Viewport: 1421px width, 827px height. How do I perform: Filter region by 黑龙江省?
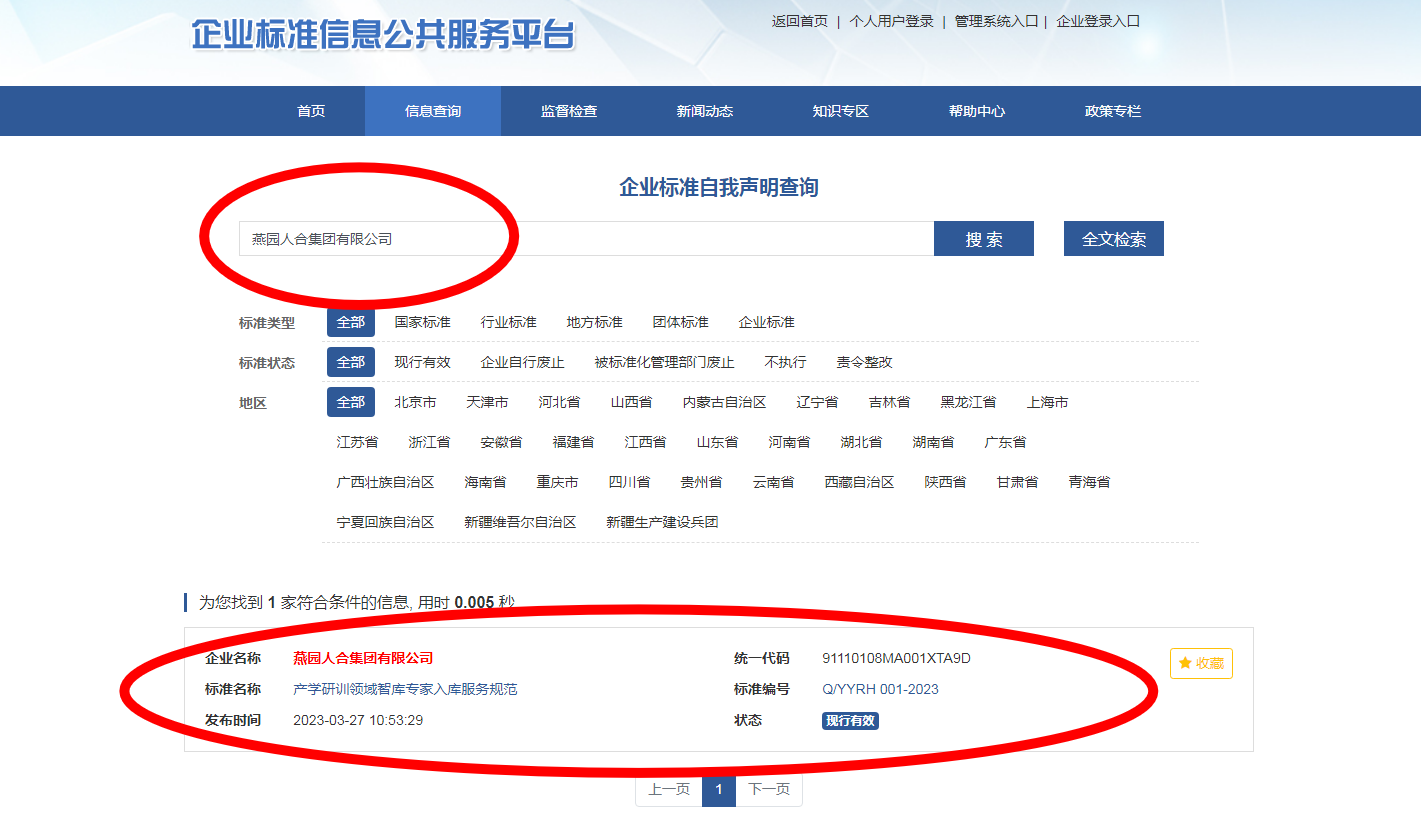click(x=969, y=402)
